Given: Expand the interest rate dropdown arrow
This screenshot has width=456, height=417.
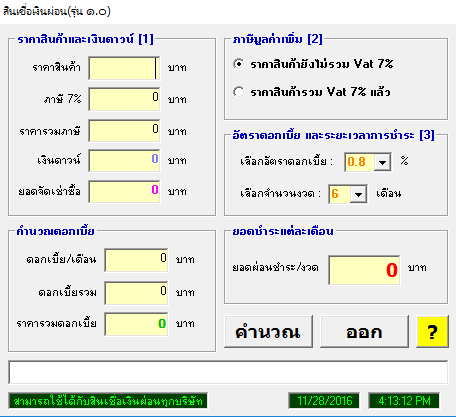Looking at the screenshot, I should (382, 162).
